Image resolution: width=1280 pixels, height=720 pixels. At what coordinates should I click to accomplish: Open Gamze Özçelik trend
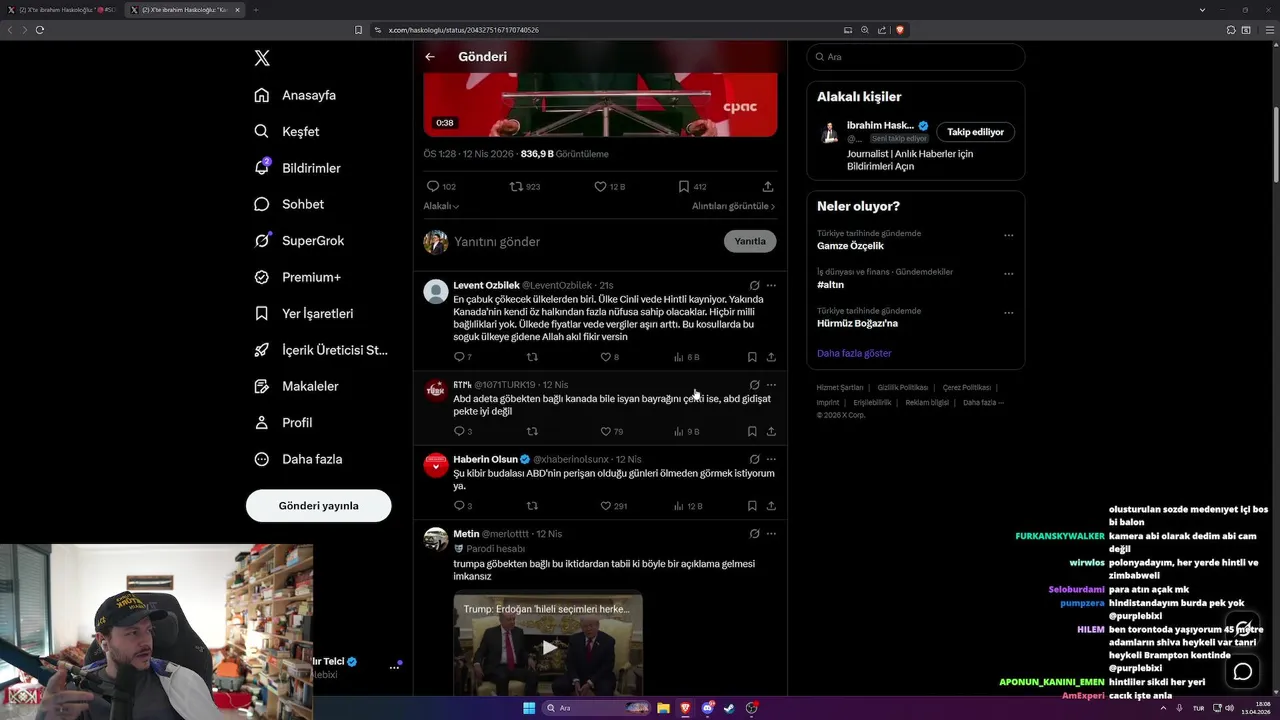(x=850, y=246)
